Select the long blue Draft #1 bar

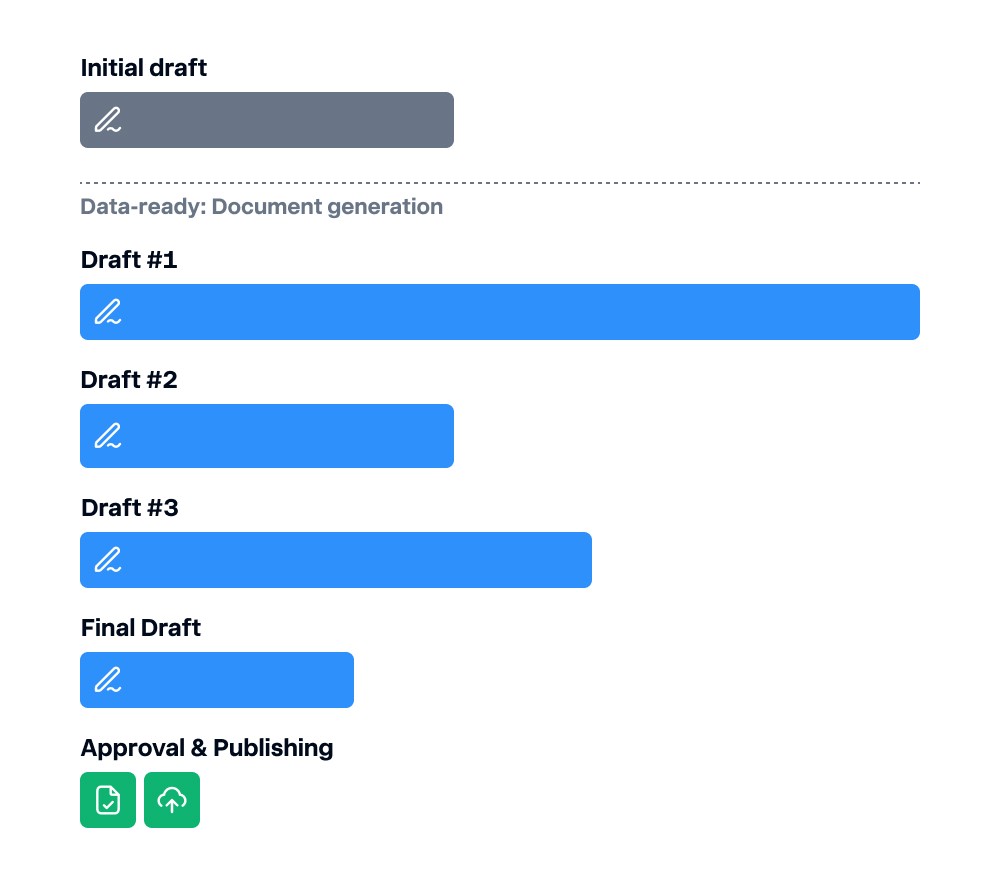[x=499, y=312]
